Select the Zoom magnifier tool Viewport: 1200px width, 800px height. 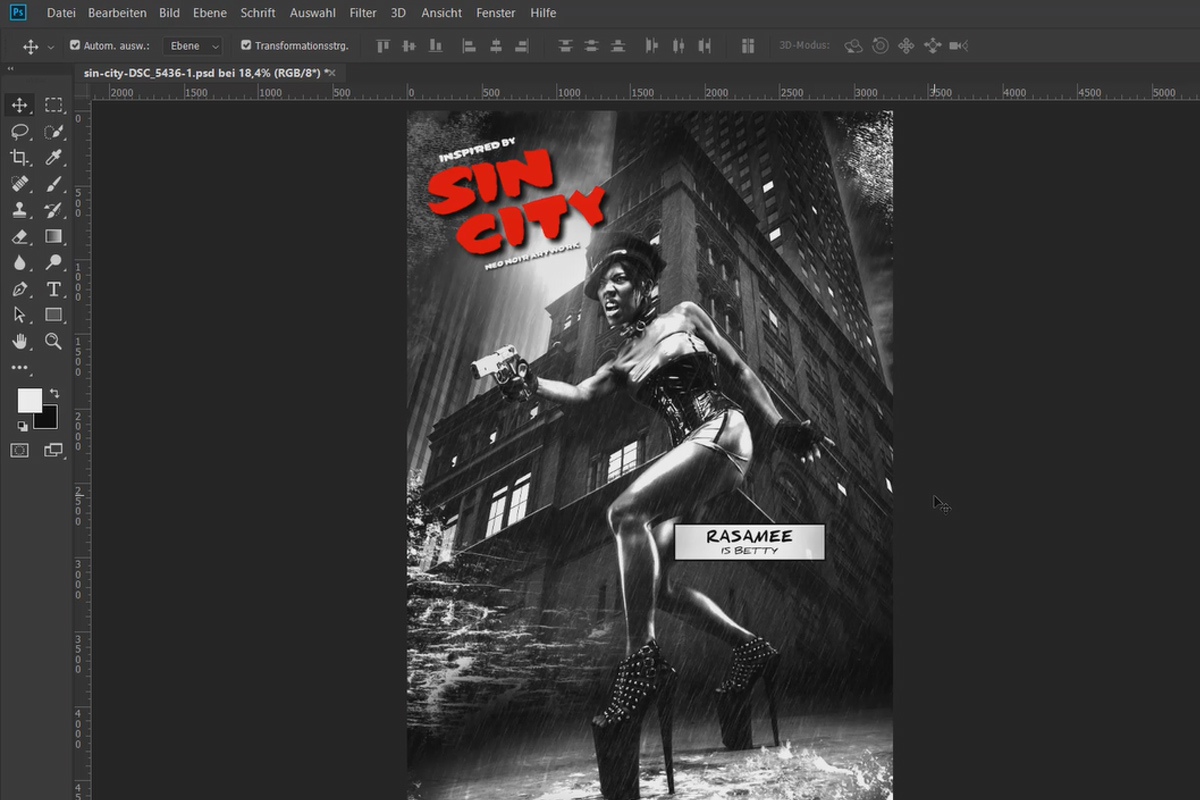[54, 341]
